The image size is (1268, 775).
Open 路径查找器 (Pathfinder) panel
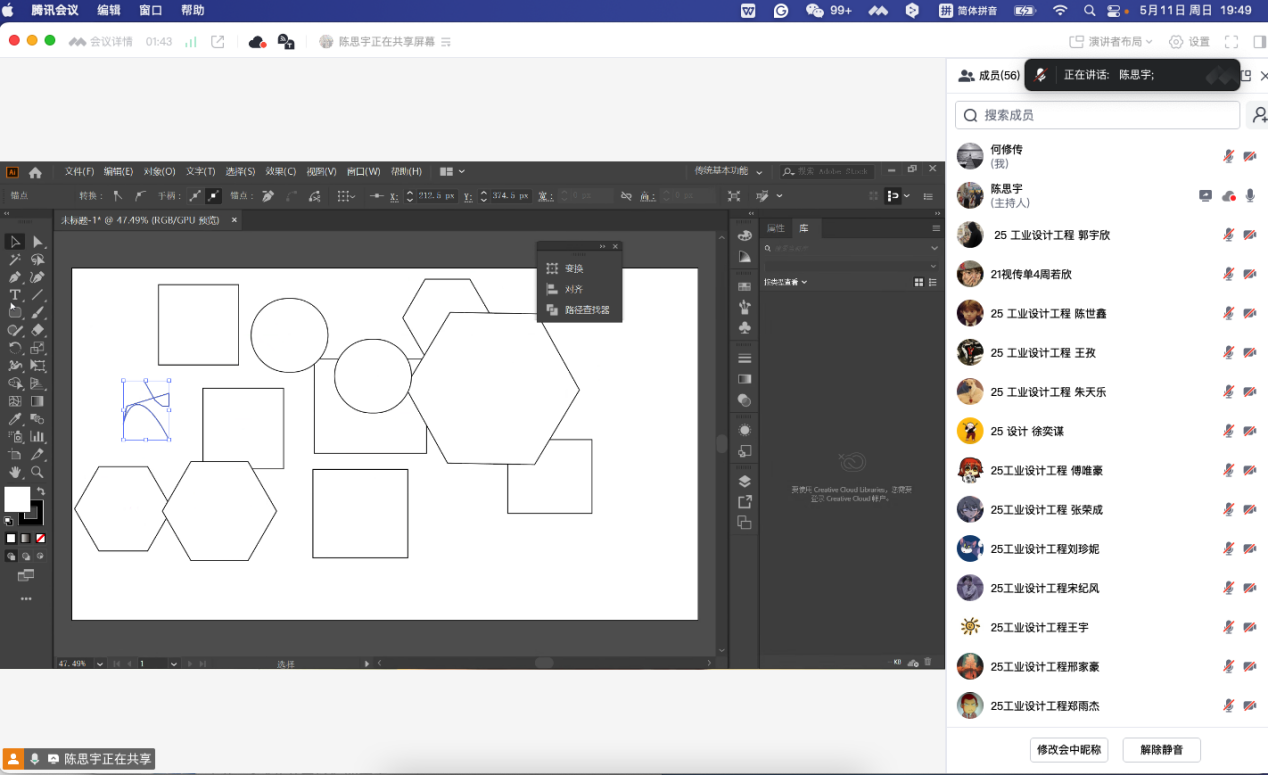click(586, 310)
